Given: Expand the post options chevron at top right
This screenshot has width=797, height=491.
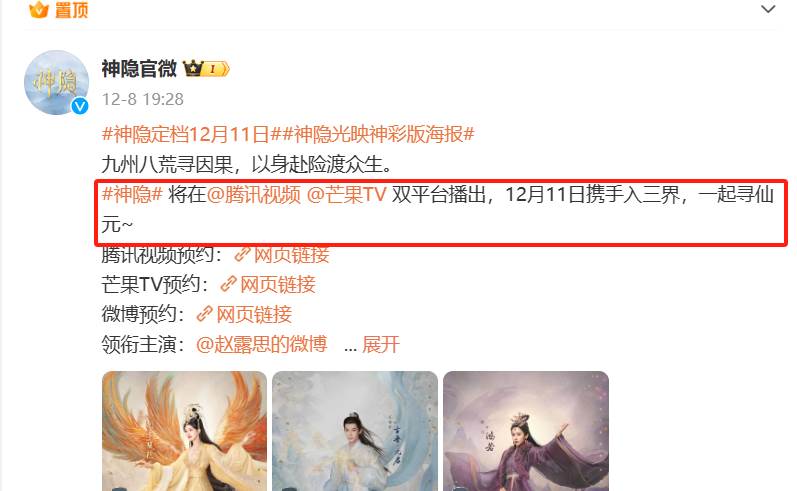Looking at the screenshot, I should [768, 9].
